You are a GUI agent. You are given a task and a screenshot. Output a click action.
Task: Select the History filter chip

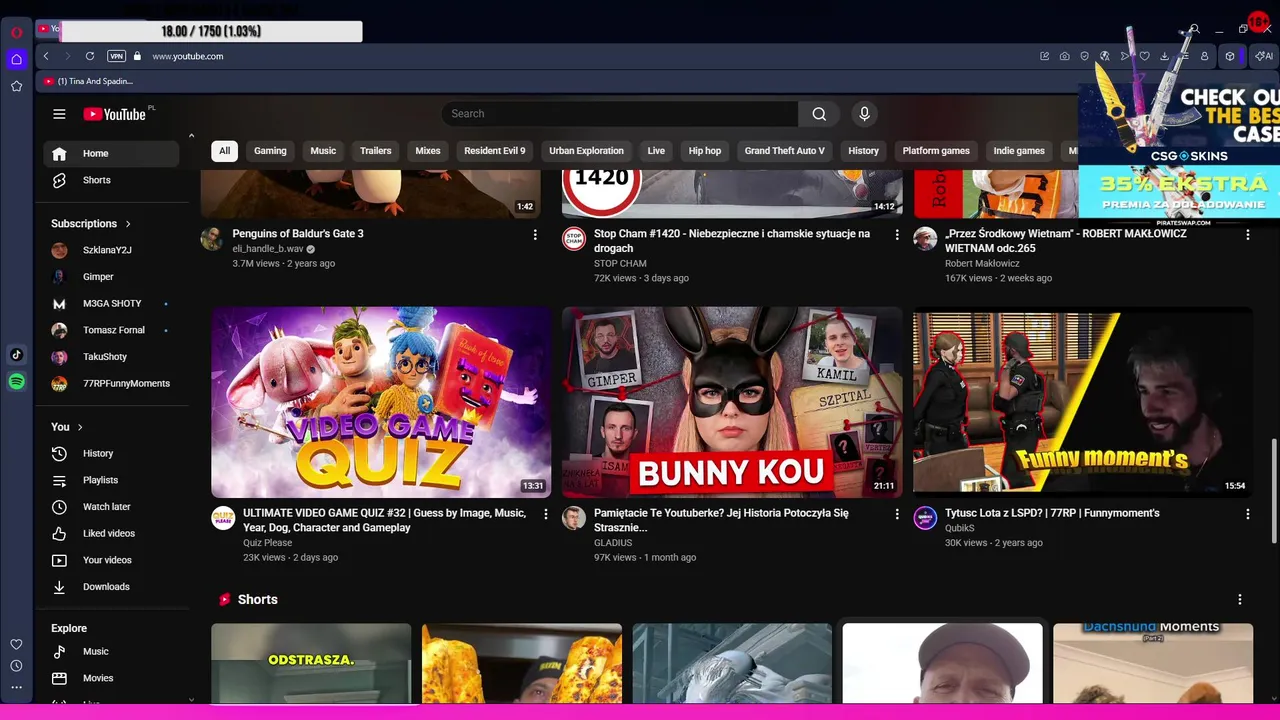coord(864,151)
